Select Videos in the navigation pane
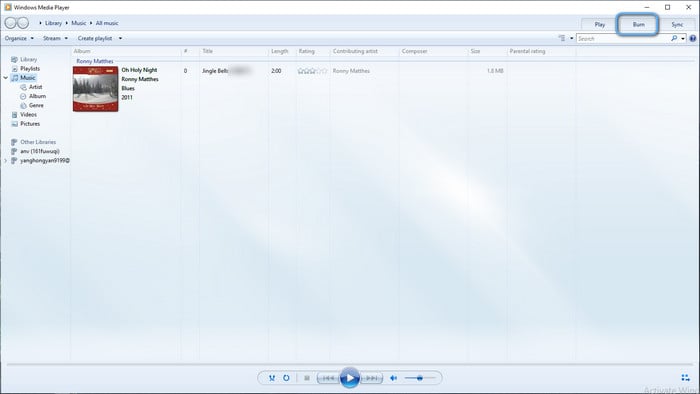 pyautogui.click(x=28, y=115)
